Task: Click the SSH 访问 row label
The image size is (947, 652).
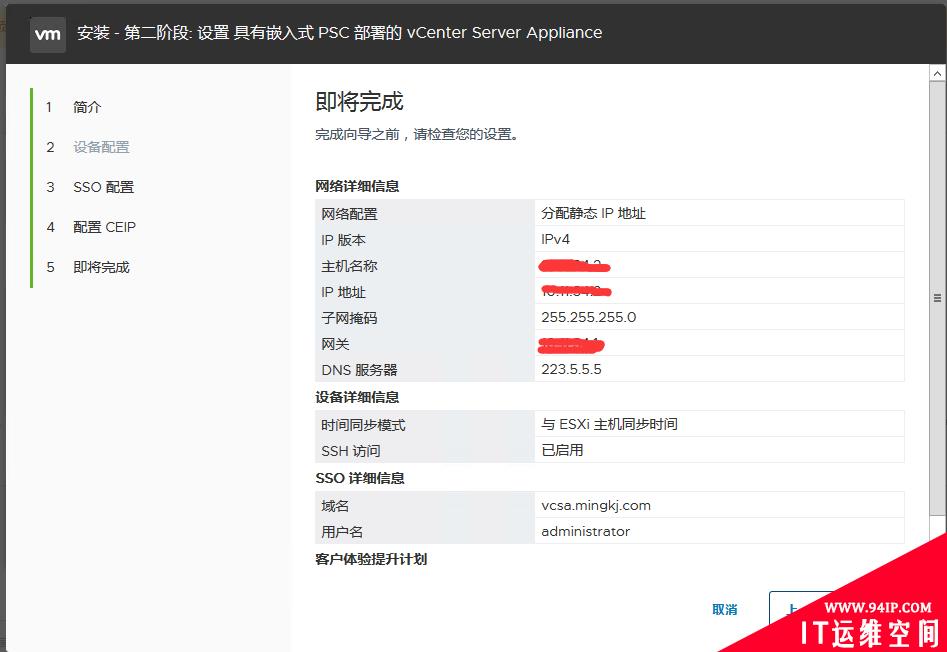Action: pos(351,451)
